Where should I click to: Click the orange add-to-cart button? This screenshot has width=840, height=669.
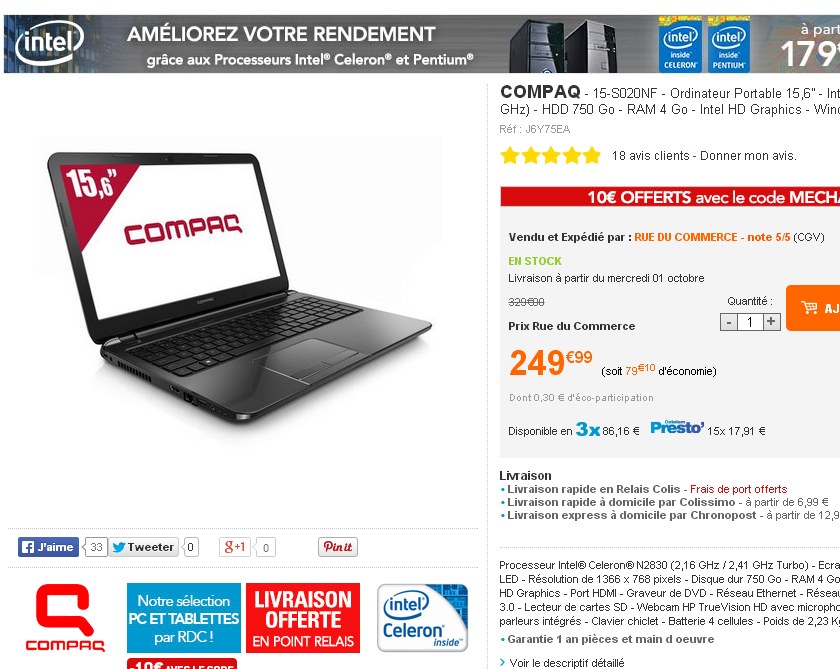(813, 308)
